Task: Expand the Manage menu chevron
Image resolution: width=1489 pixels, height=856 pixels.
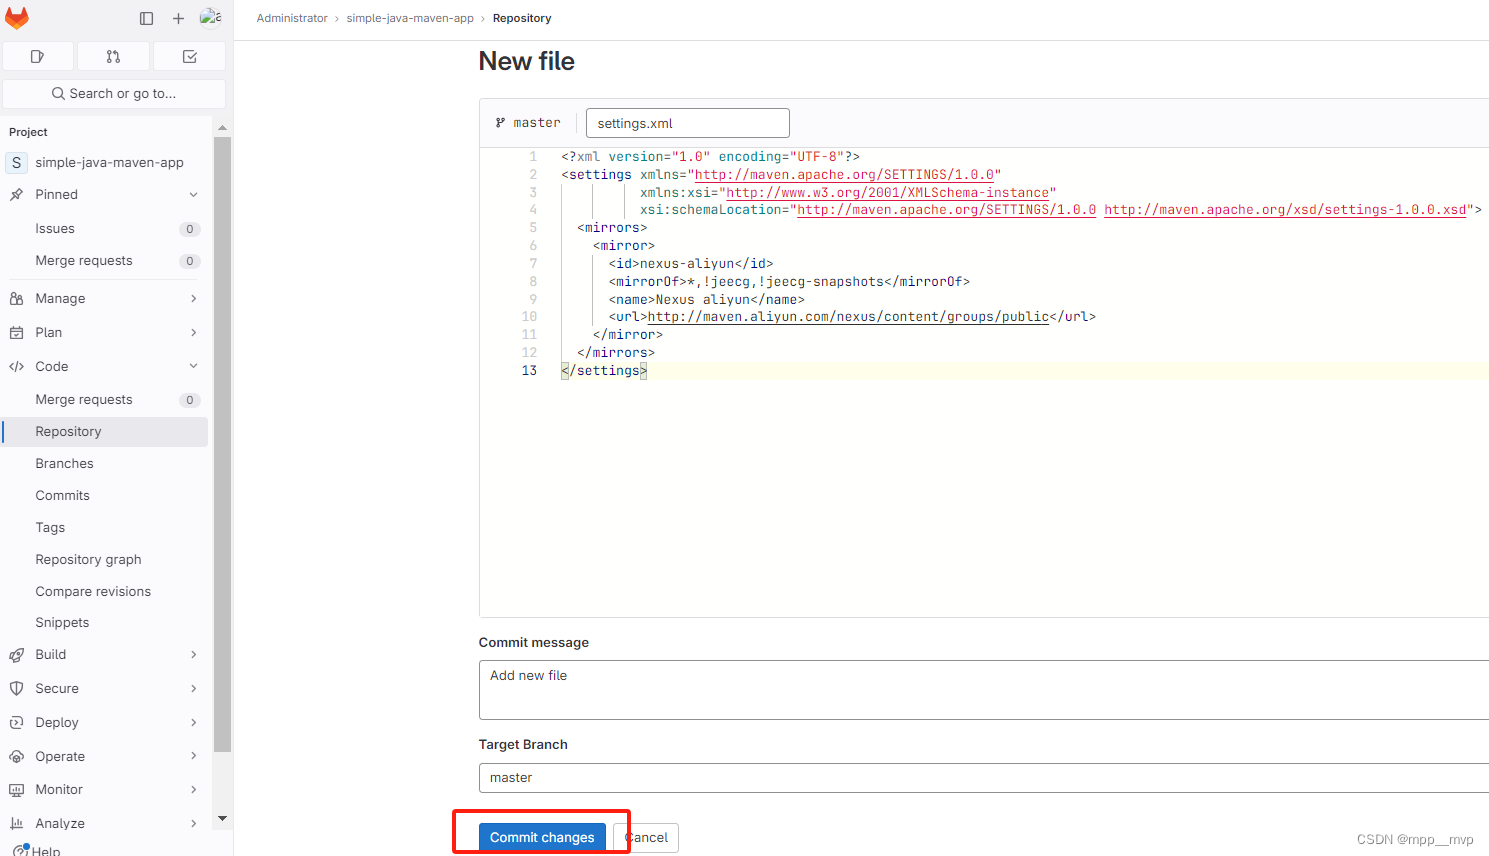Action: (193, 299)
